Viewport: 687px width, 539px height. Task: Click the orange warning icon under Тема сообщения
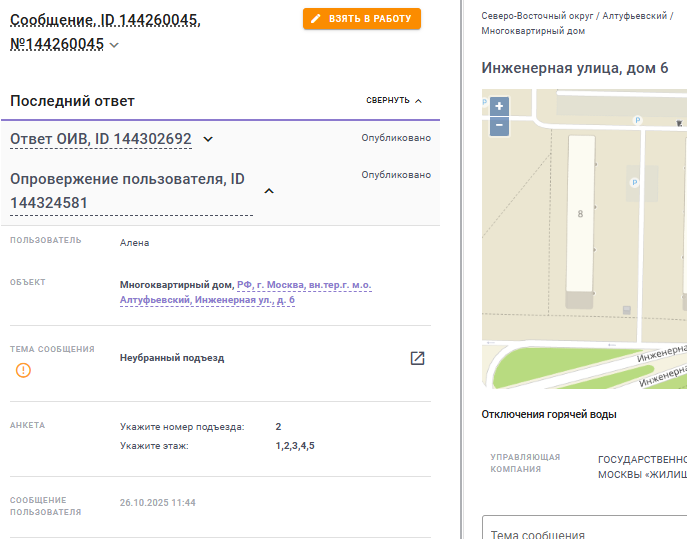tap(23, 370)
